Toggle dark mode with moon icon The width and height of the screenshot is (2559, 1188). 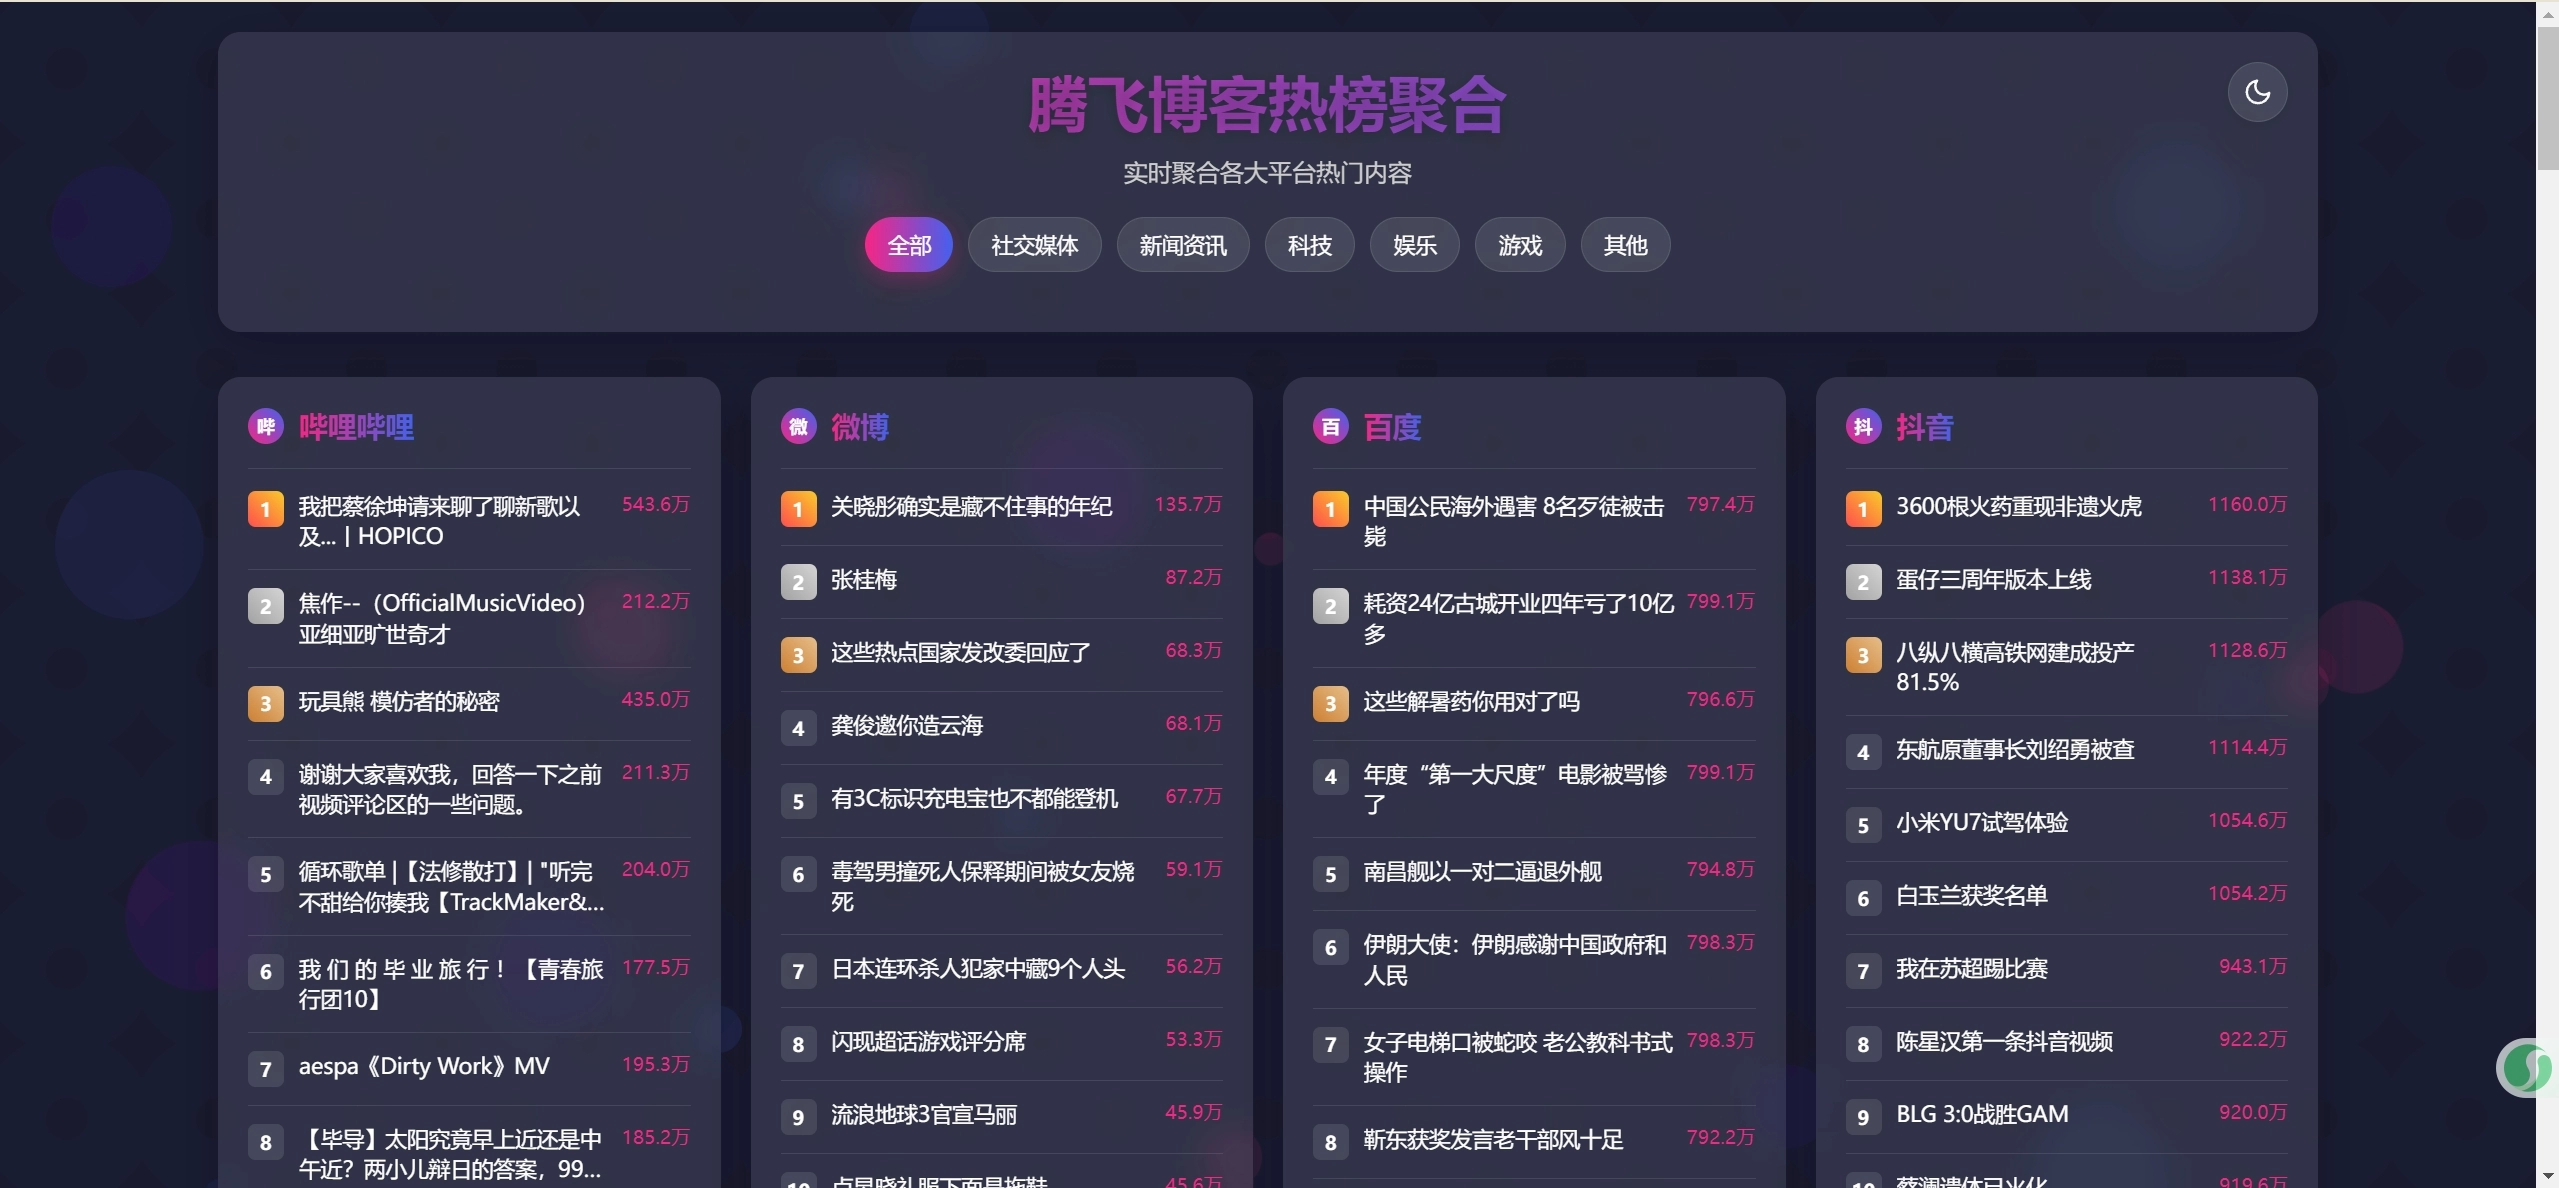tap(2256, 92)
